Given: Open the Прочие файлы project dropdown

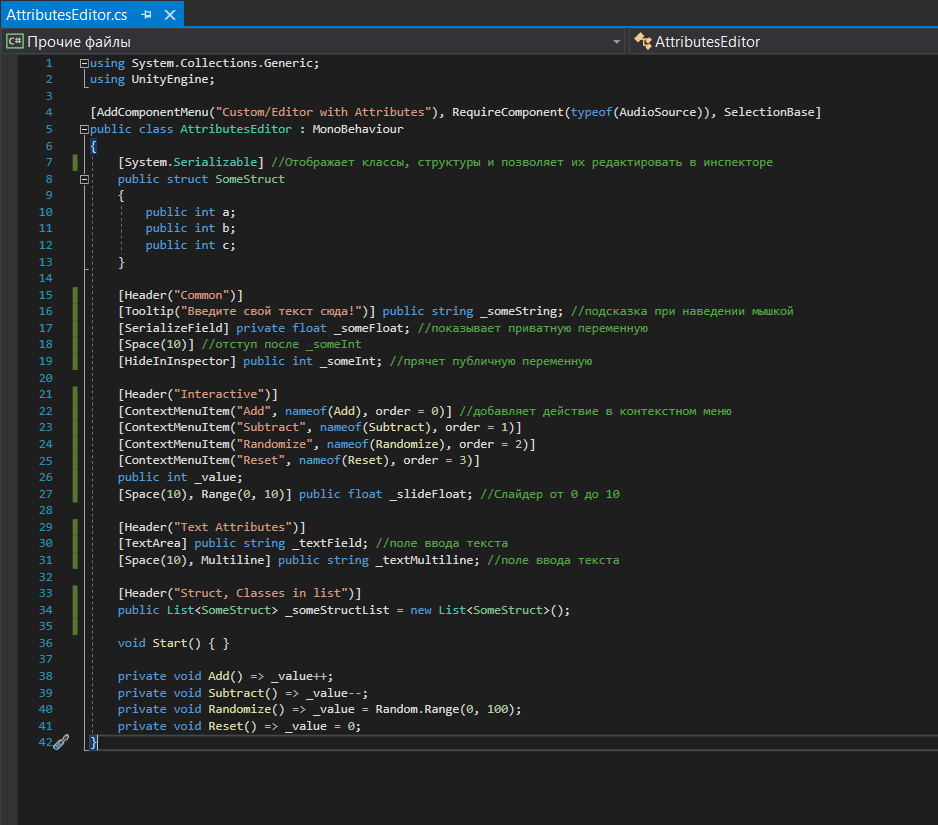Looking at the screenshot, I should point(616,42).
